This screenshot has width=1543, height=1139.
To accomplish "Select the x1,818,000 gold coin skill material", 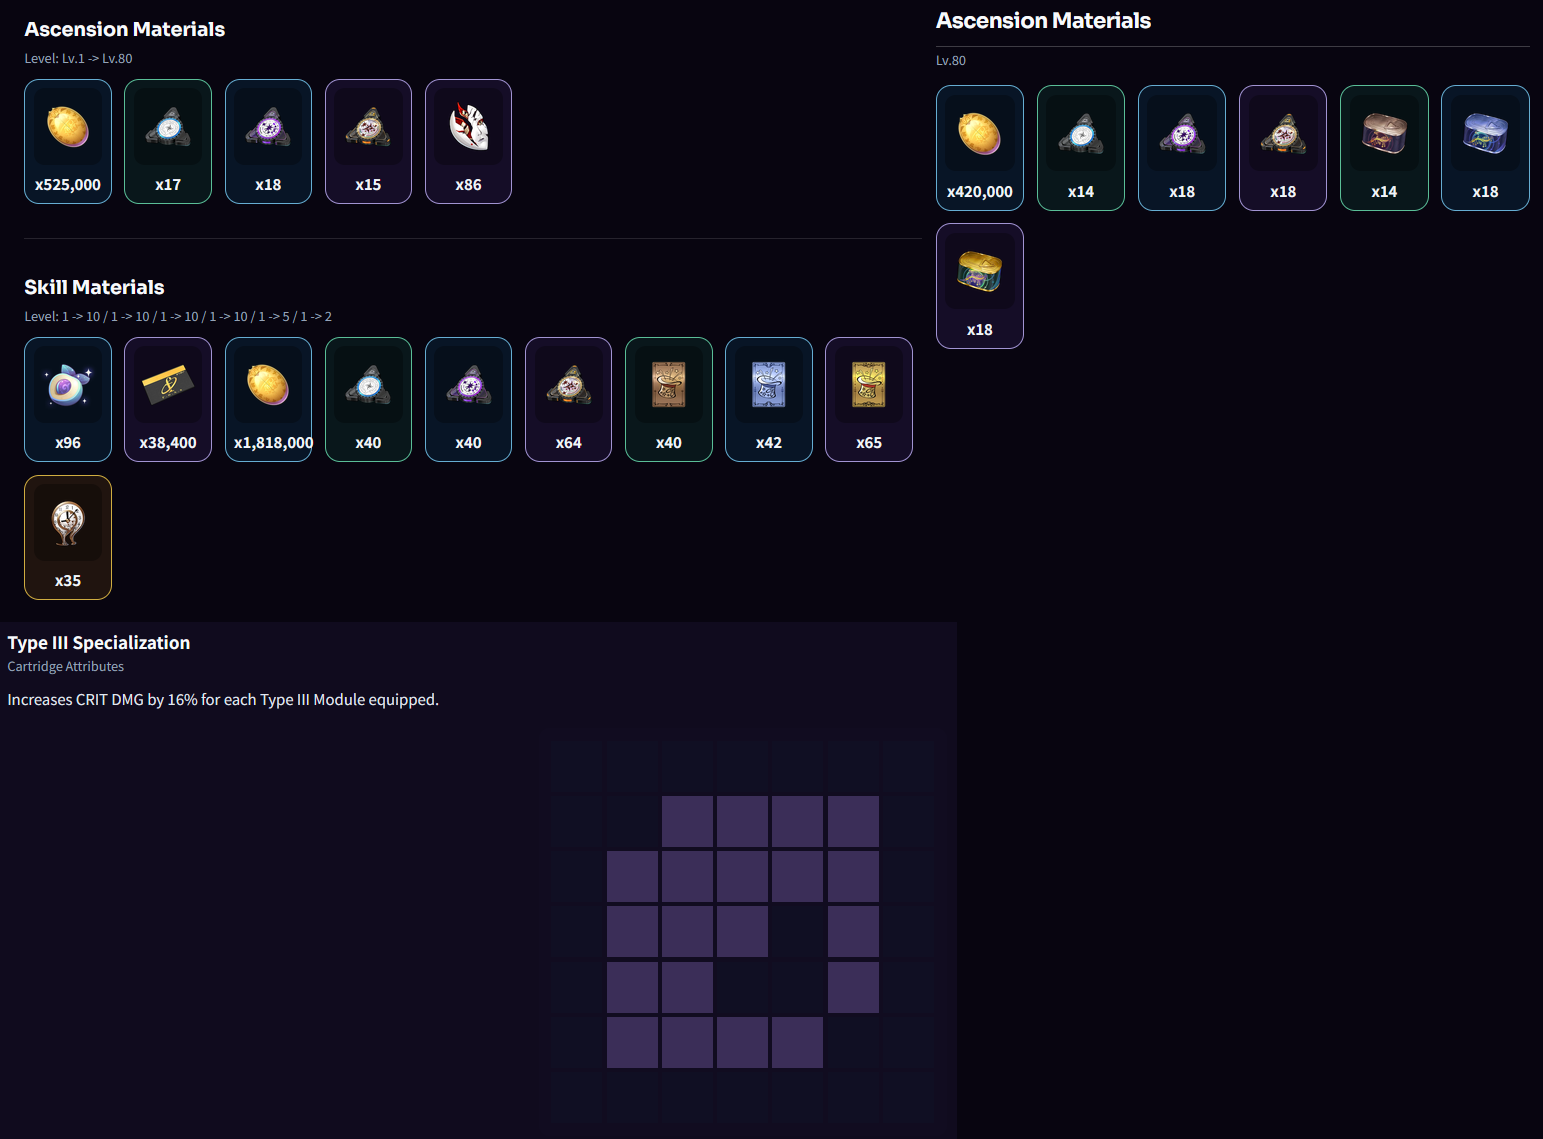I will click(x=268, y=400).
